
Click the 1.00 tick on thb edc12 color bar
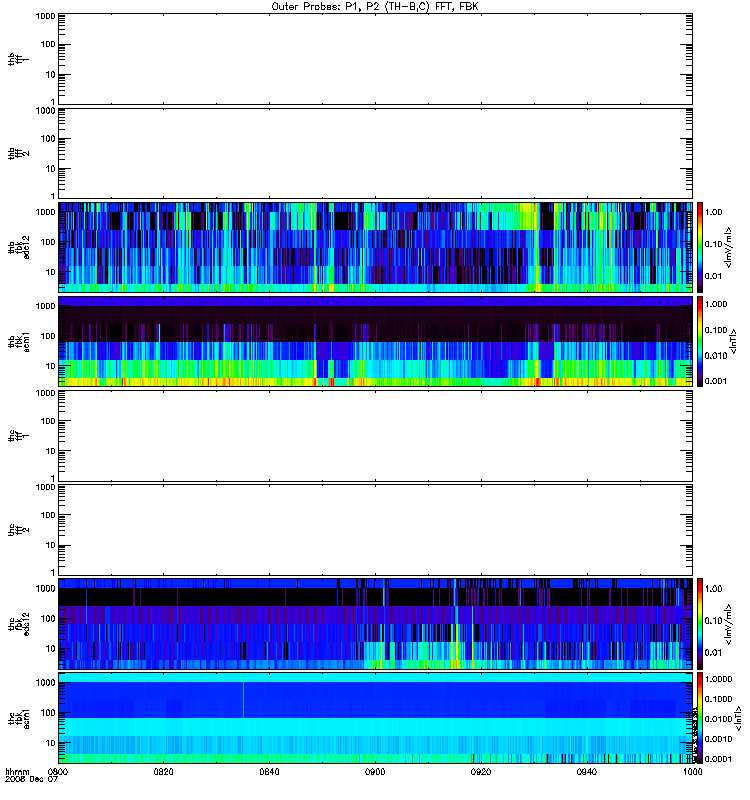coord(713,212)
